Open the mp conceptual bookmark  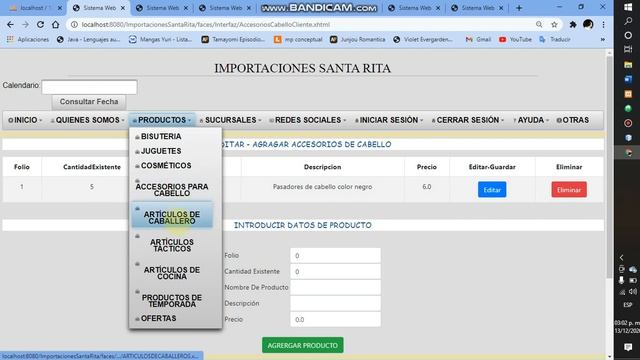tap(298, 40)
